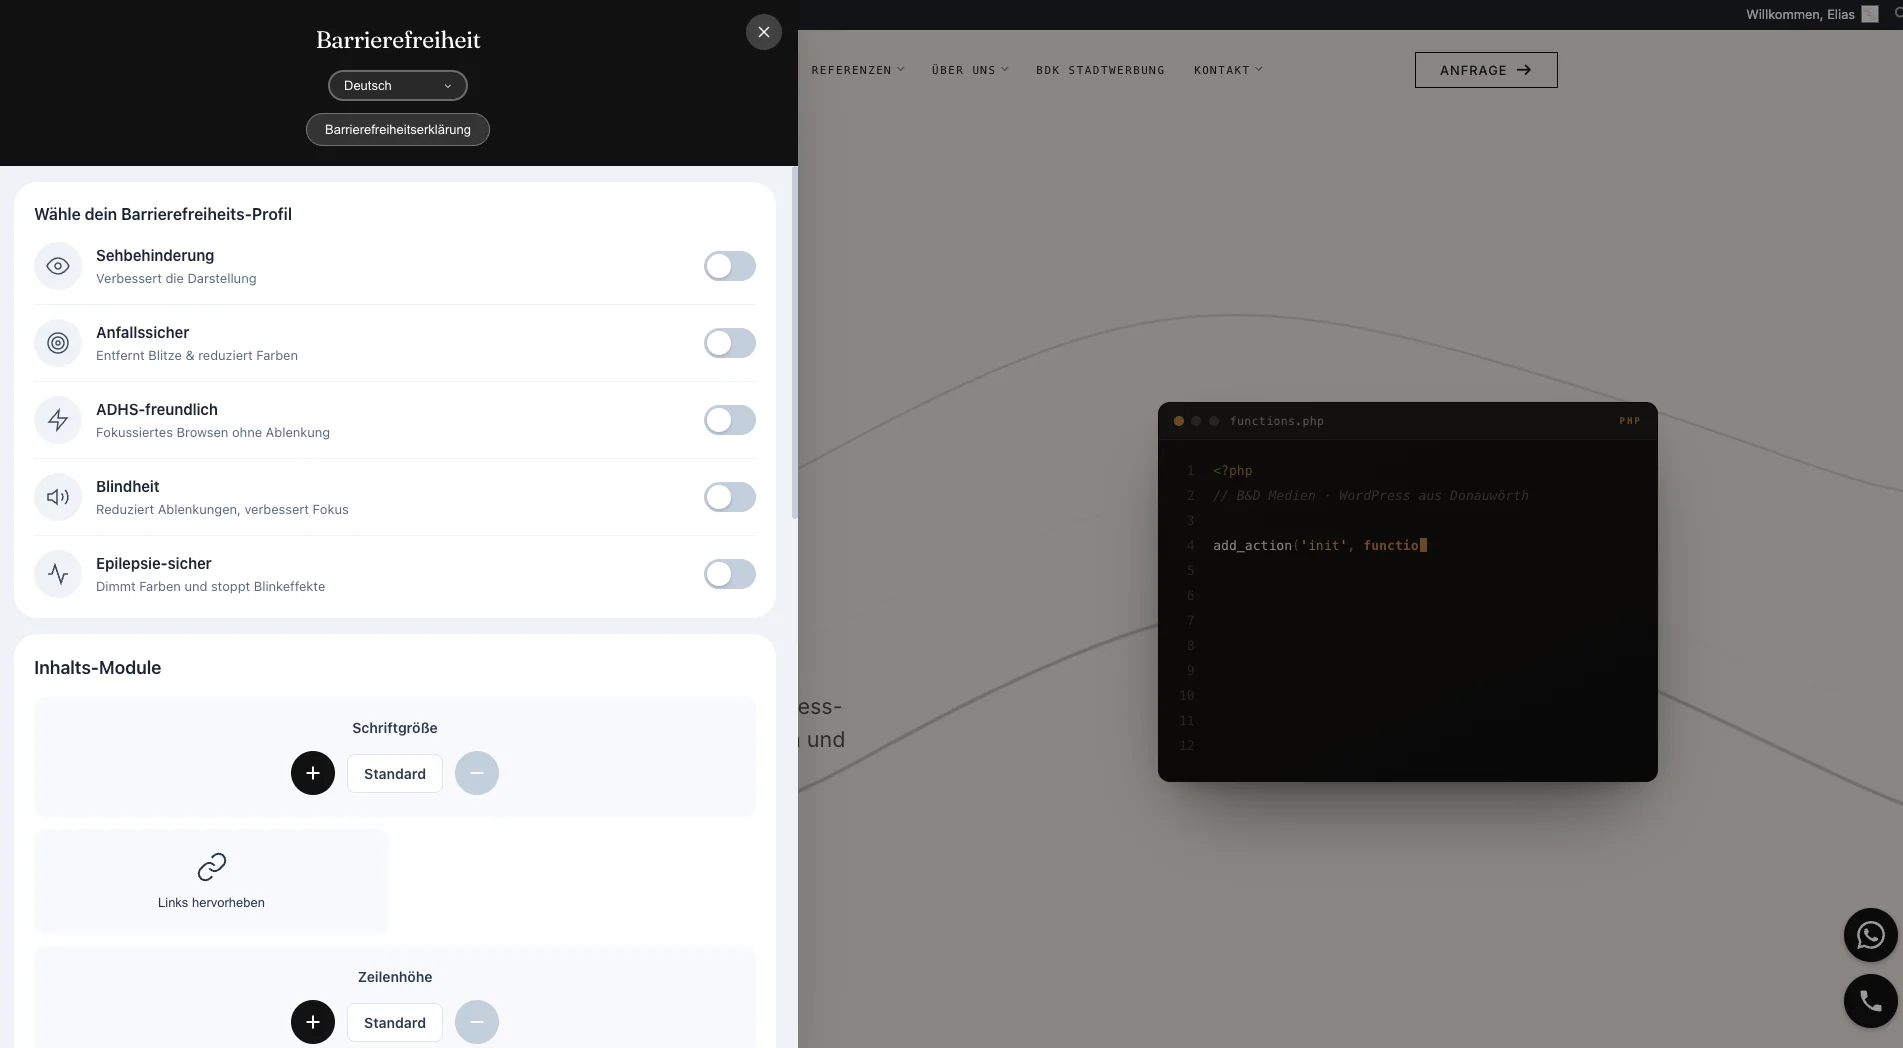Open BDK Stadtwerbung page
Image resolution: width=1903 pixels, height=1048 pixels.
point(1100,70)
